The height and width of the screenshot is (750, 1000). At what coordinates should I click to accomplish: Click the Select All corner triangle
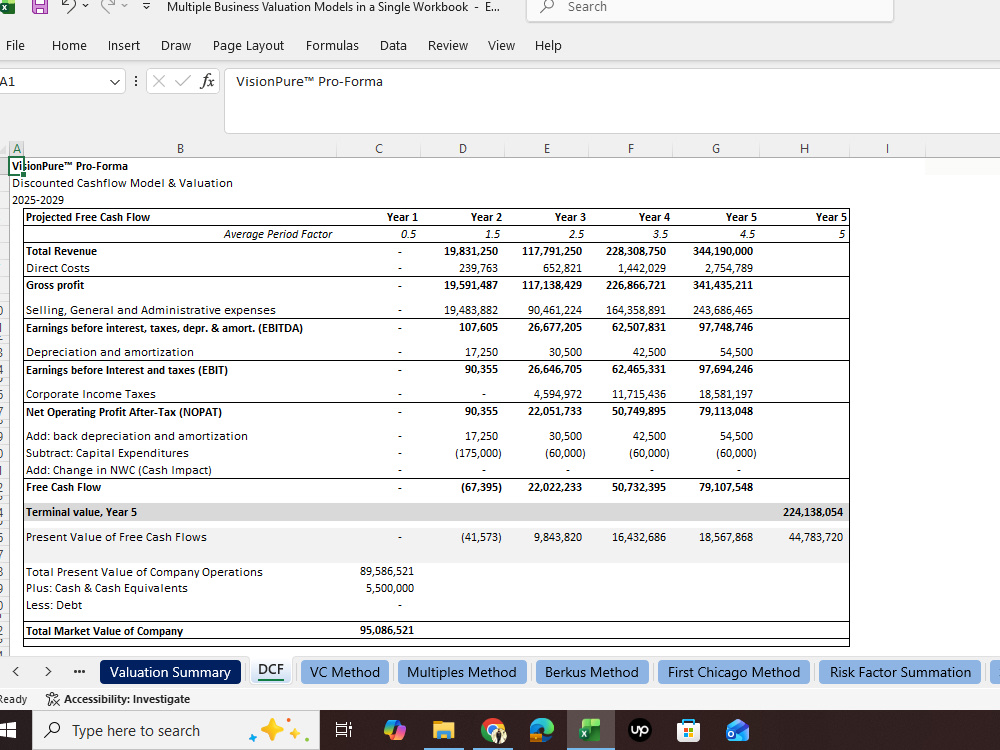tap(4, 149)
